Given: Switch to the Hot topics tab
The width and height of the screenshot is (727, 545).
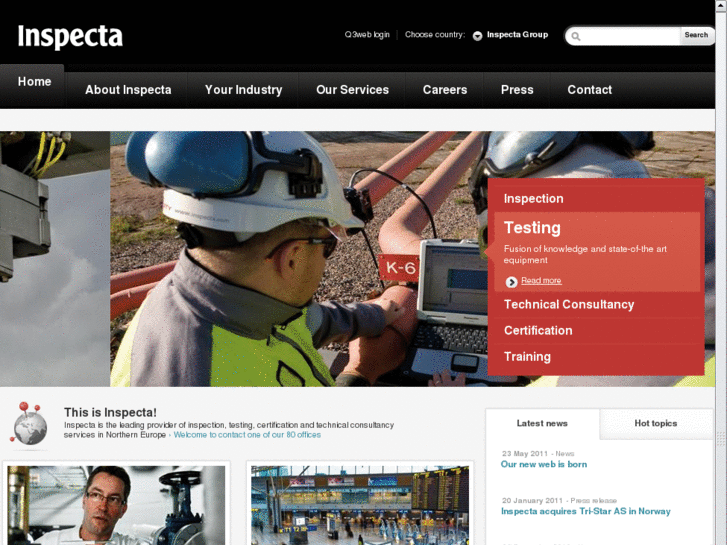Looking at the screenshot, I should coord(656,423).
